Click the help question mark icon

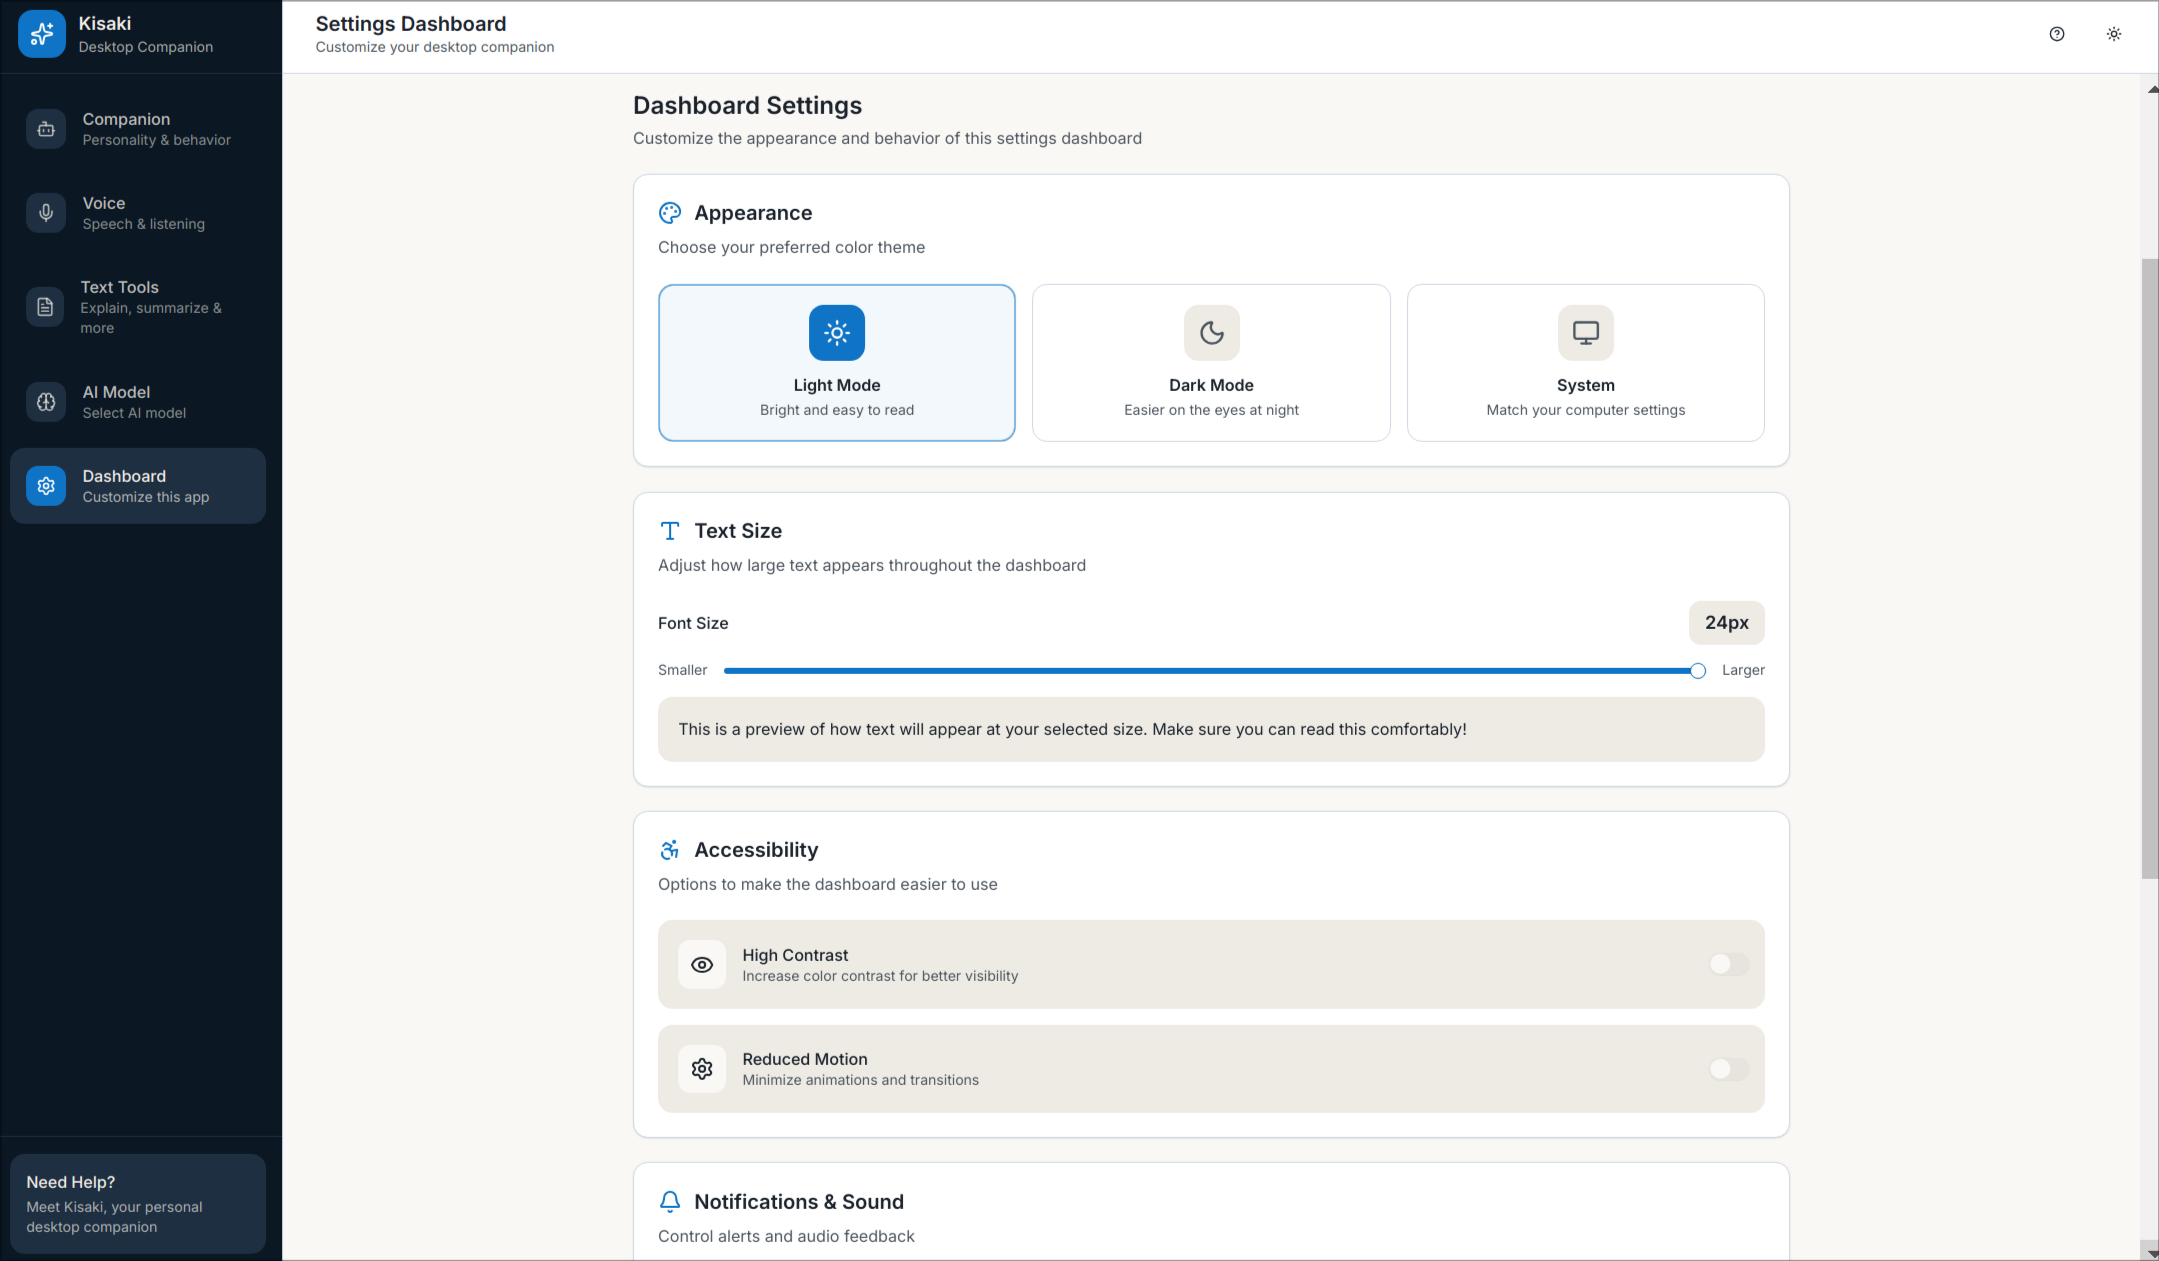[x=2056, y=34]
